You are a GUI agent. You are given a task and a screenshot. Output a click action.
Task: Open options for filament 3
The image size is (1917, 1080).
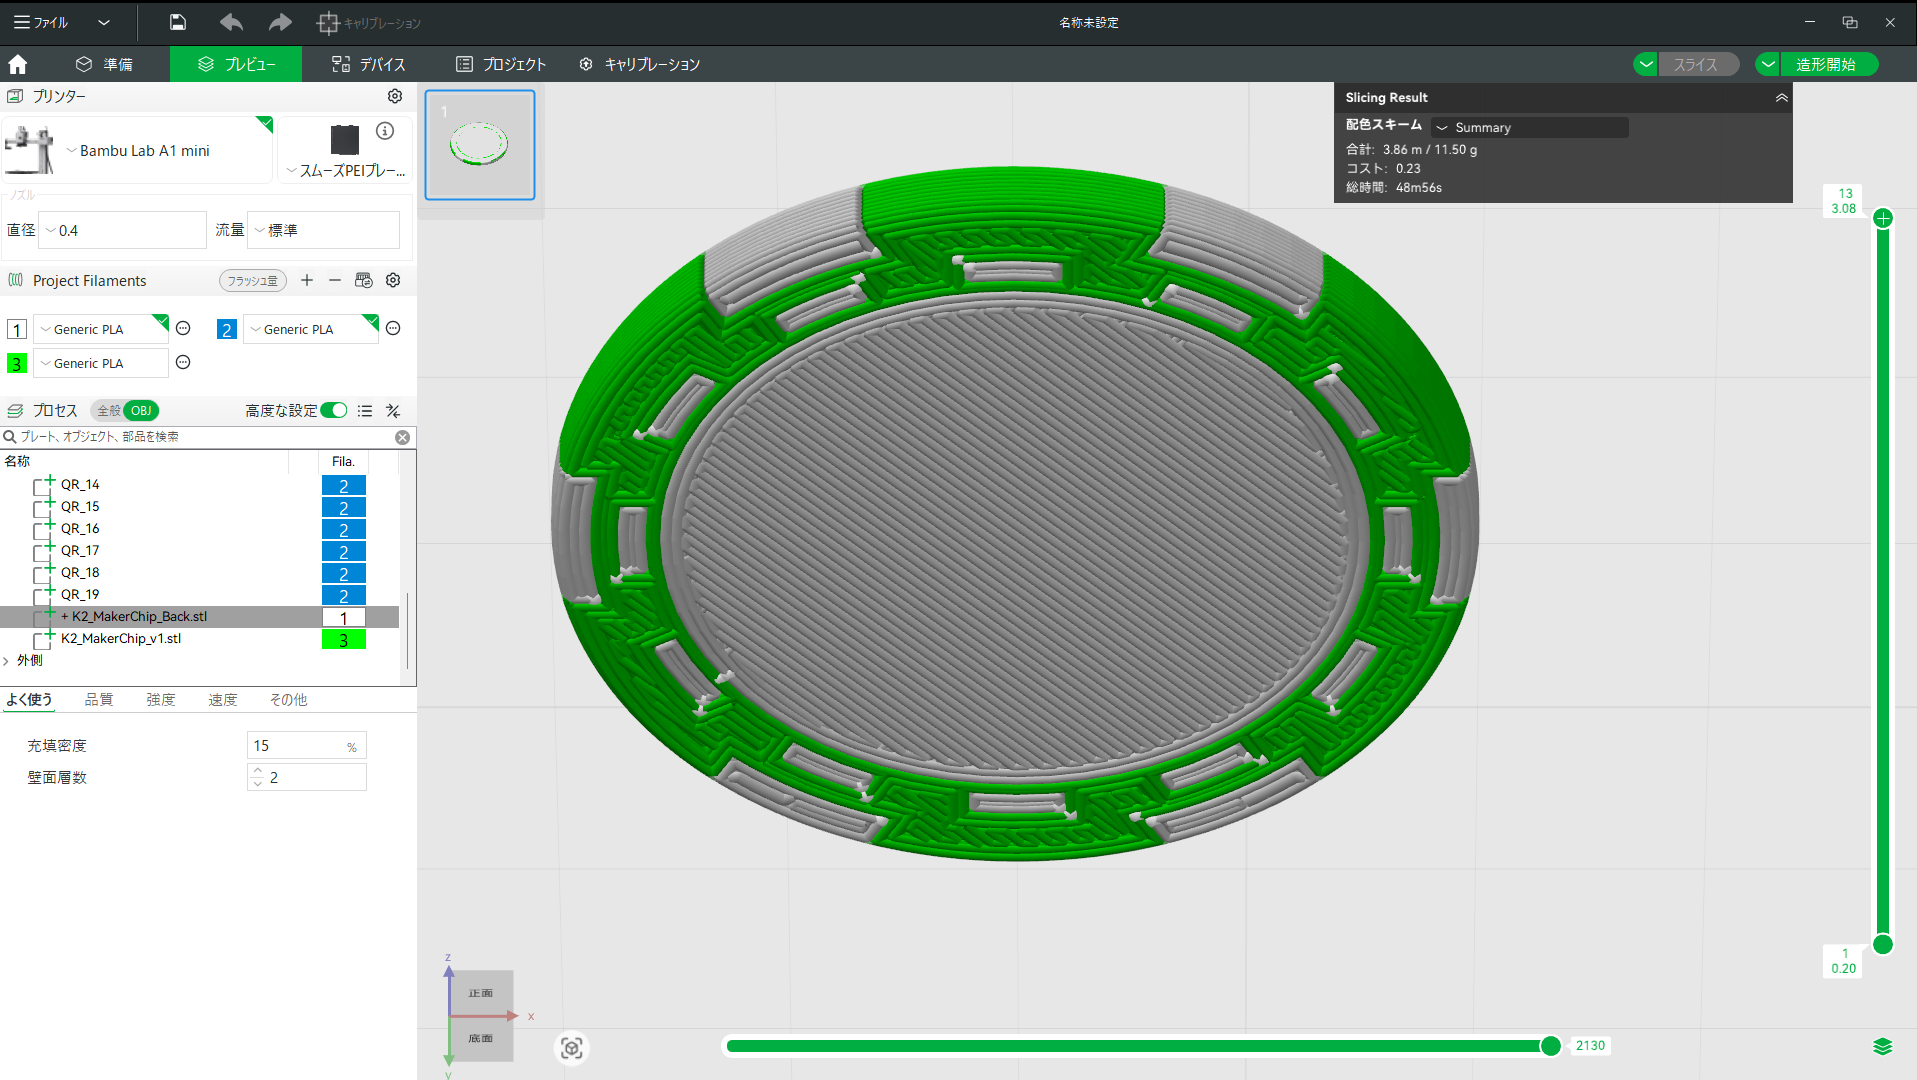(183, 362)
